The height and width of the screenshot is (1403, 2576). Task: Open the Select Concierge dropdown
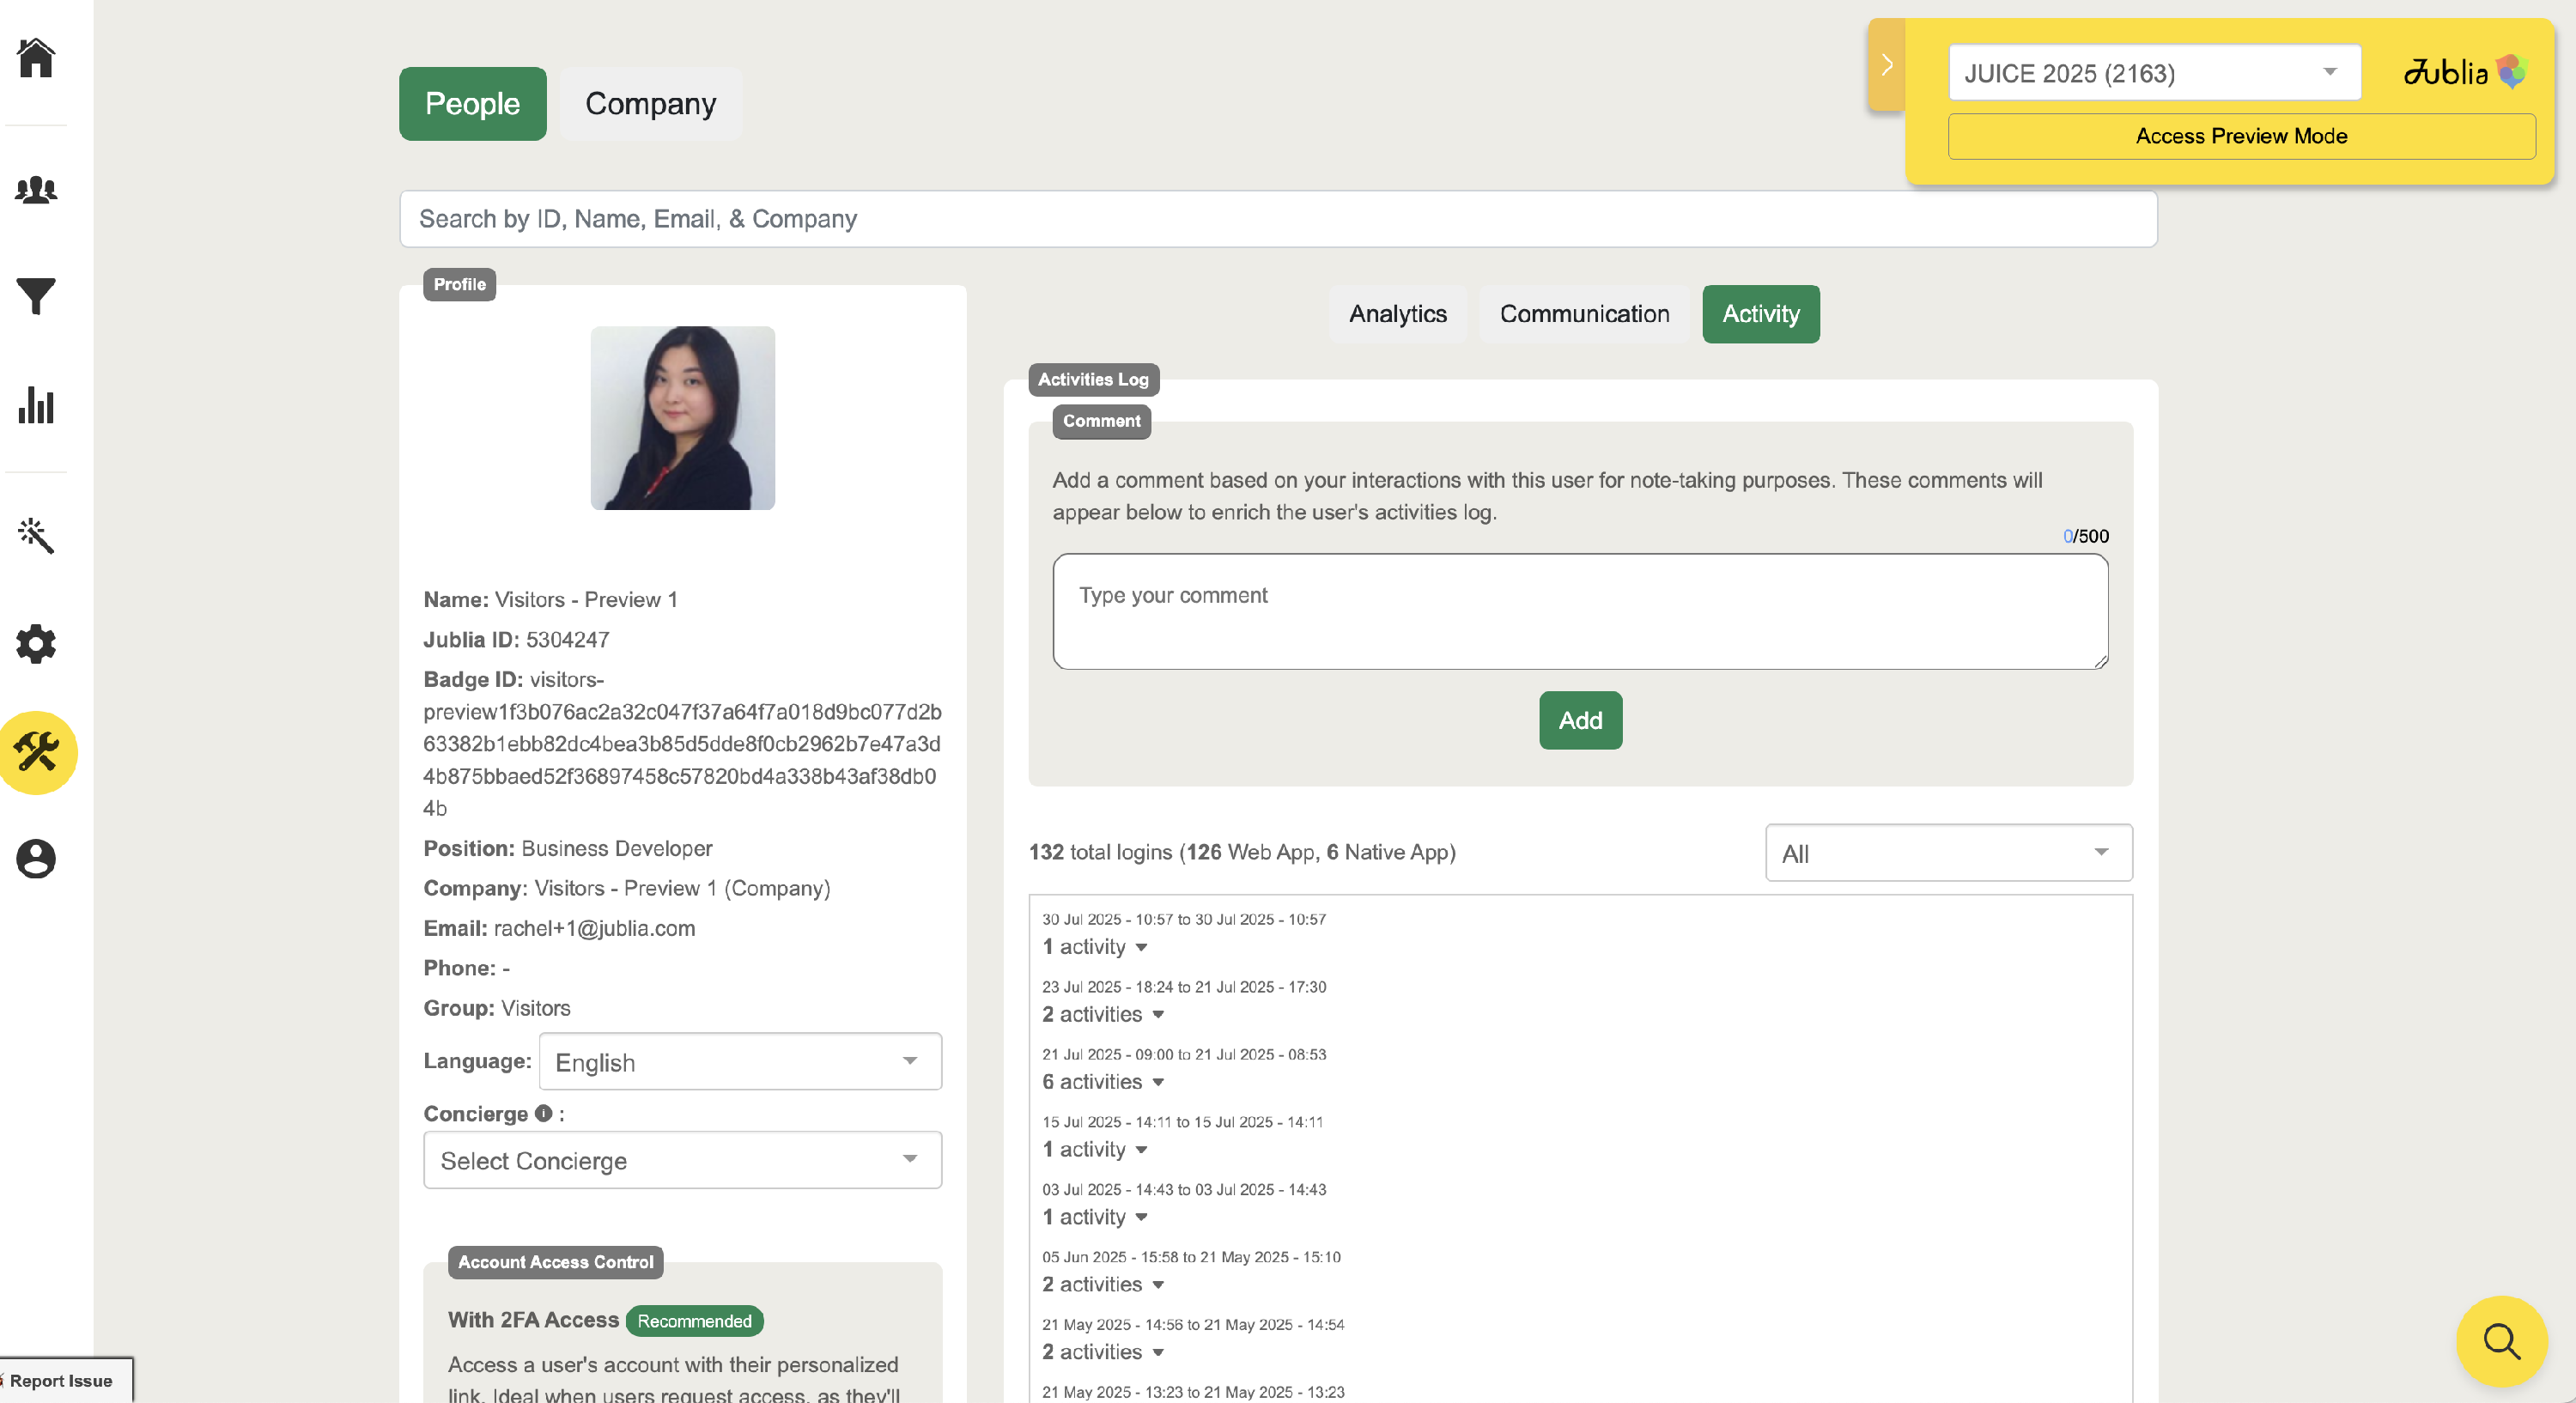coord(682,1160)
